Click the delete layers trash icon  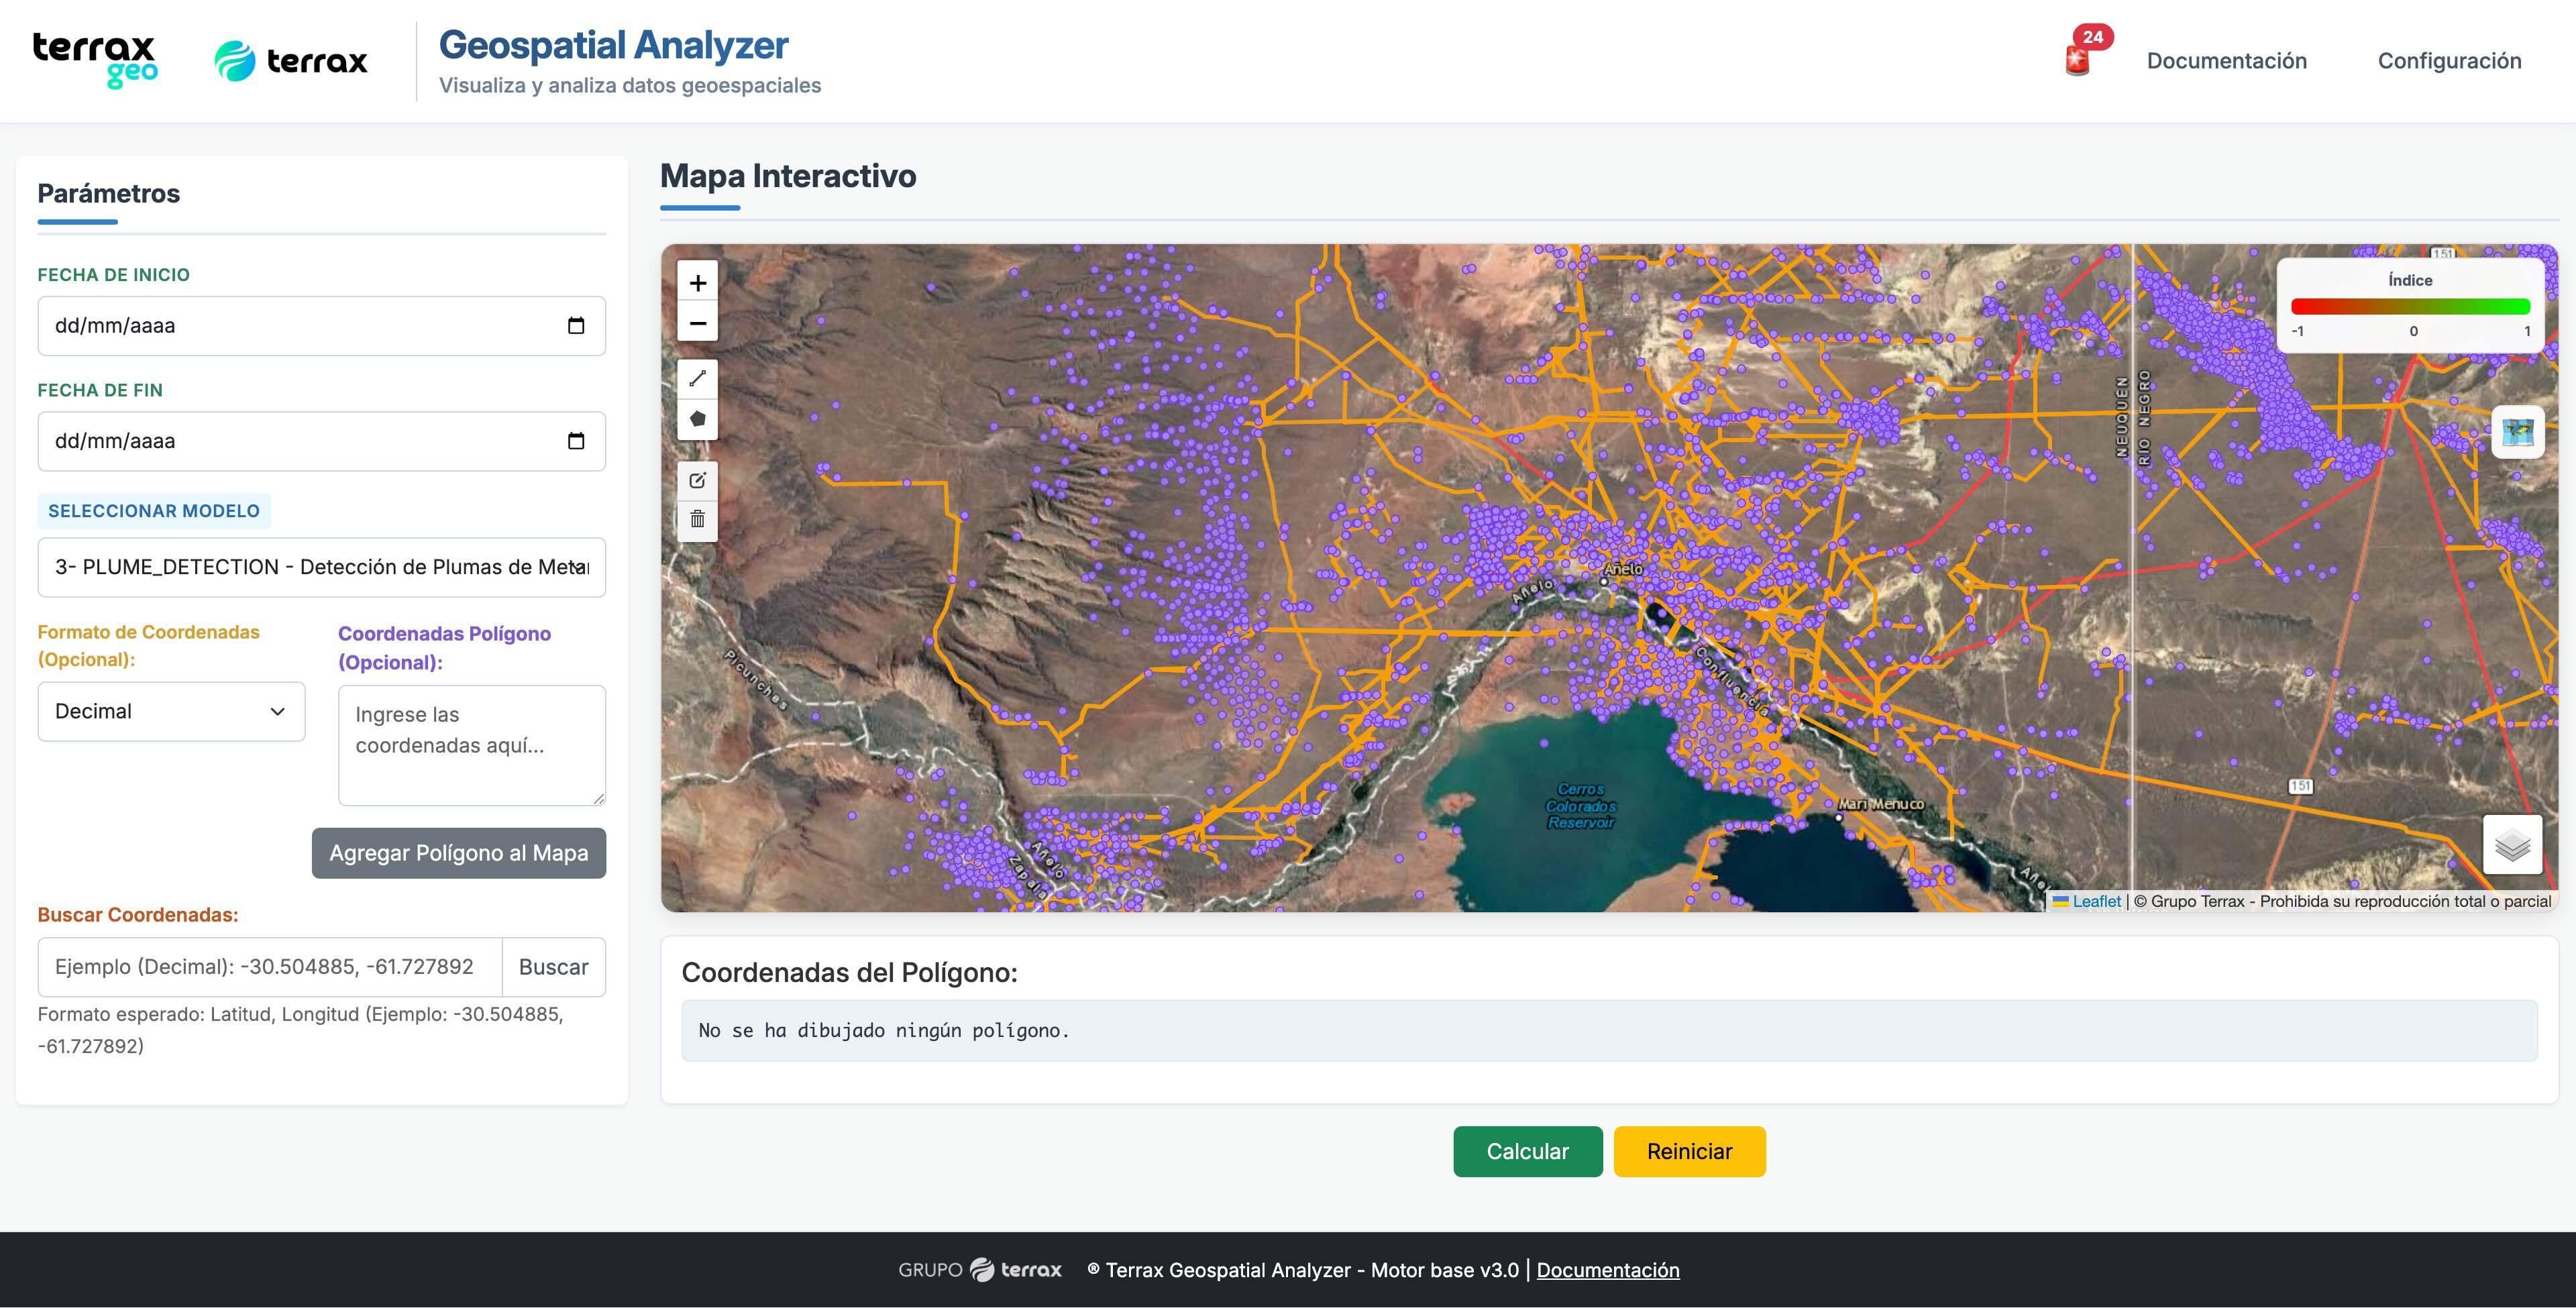coord(697,519)
